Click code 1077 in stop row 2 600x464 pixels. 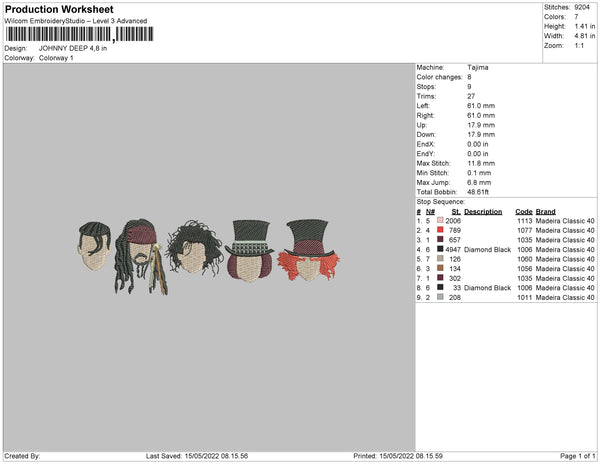click(525, 230)
